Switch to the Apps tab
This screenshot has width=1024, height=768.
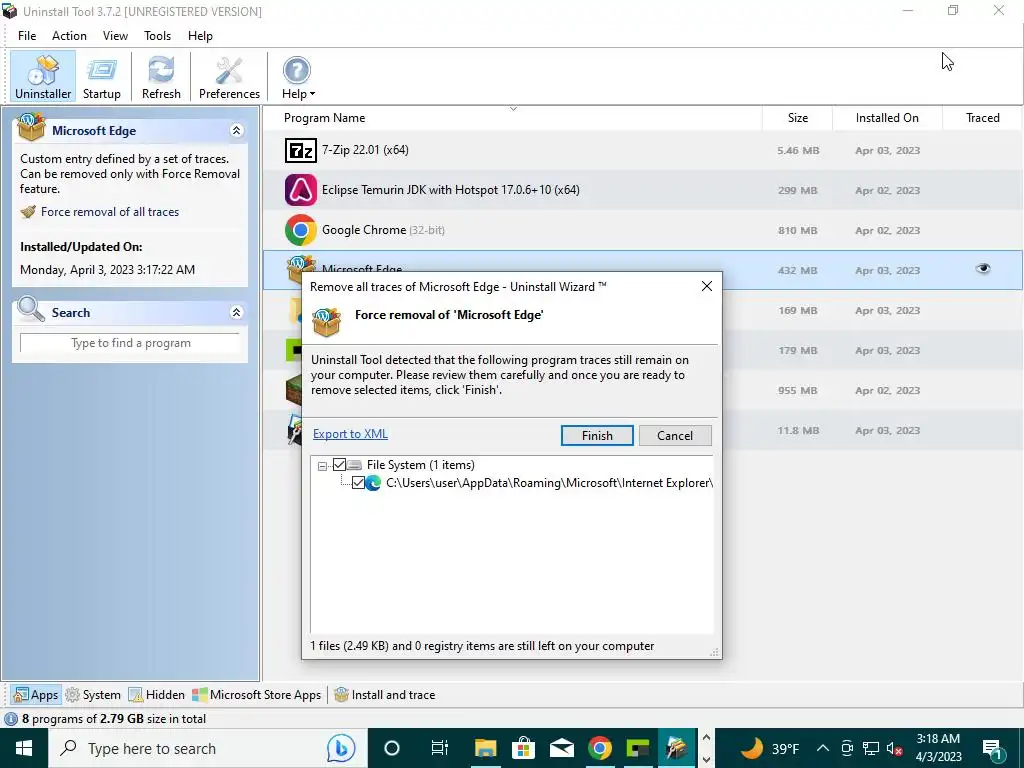(37, 695)
